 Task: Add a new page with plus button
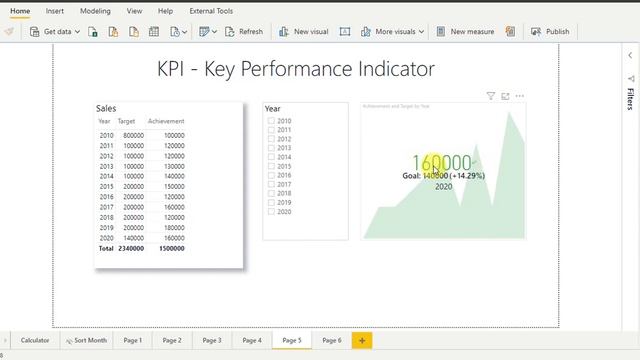coord(362,340)
